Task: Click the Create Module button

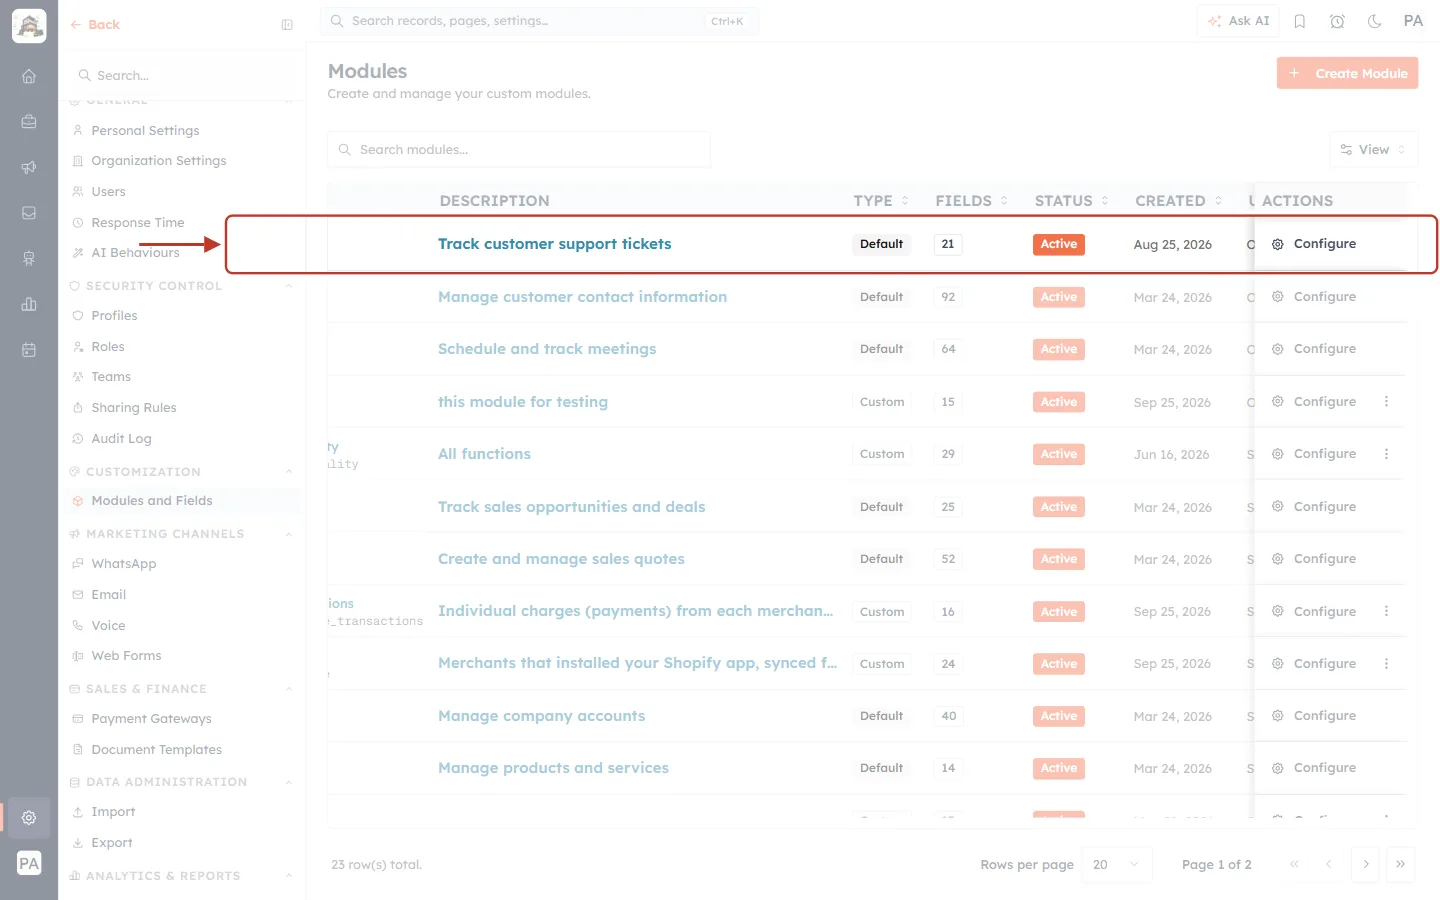Action: 1347,73
